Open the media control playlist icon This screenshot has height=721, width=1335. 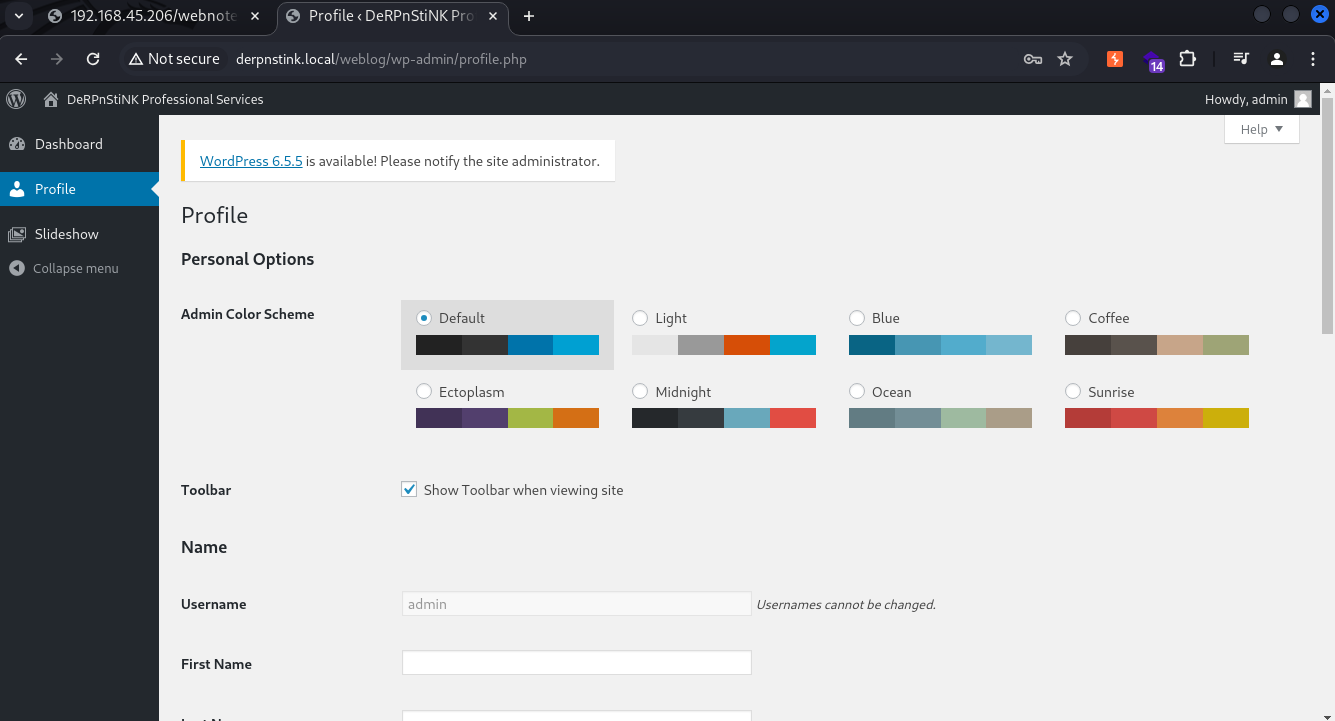(x=1241, y=59)
